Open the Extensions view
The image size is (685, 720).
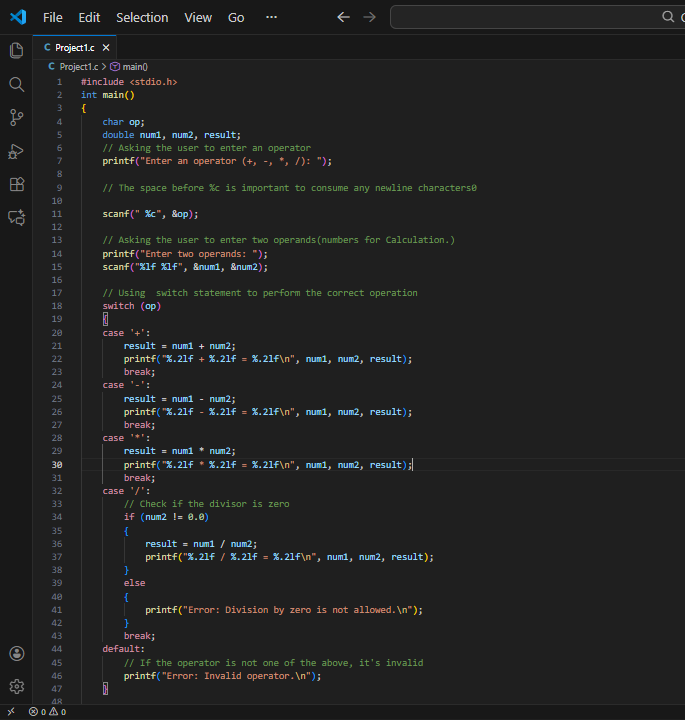click(x=17, y=184)
